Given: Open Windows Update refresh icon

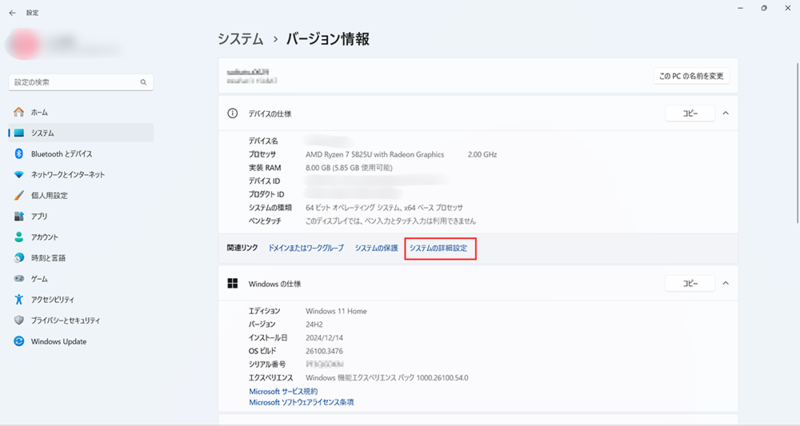Looking at the screenshot, I should click(x=19, y=341).
